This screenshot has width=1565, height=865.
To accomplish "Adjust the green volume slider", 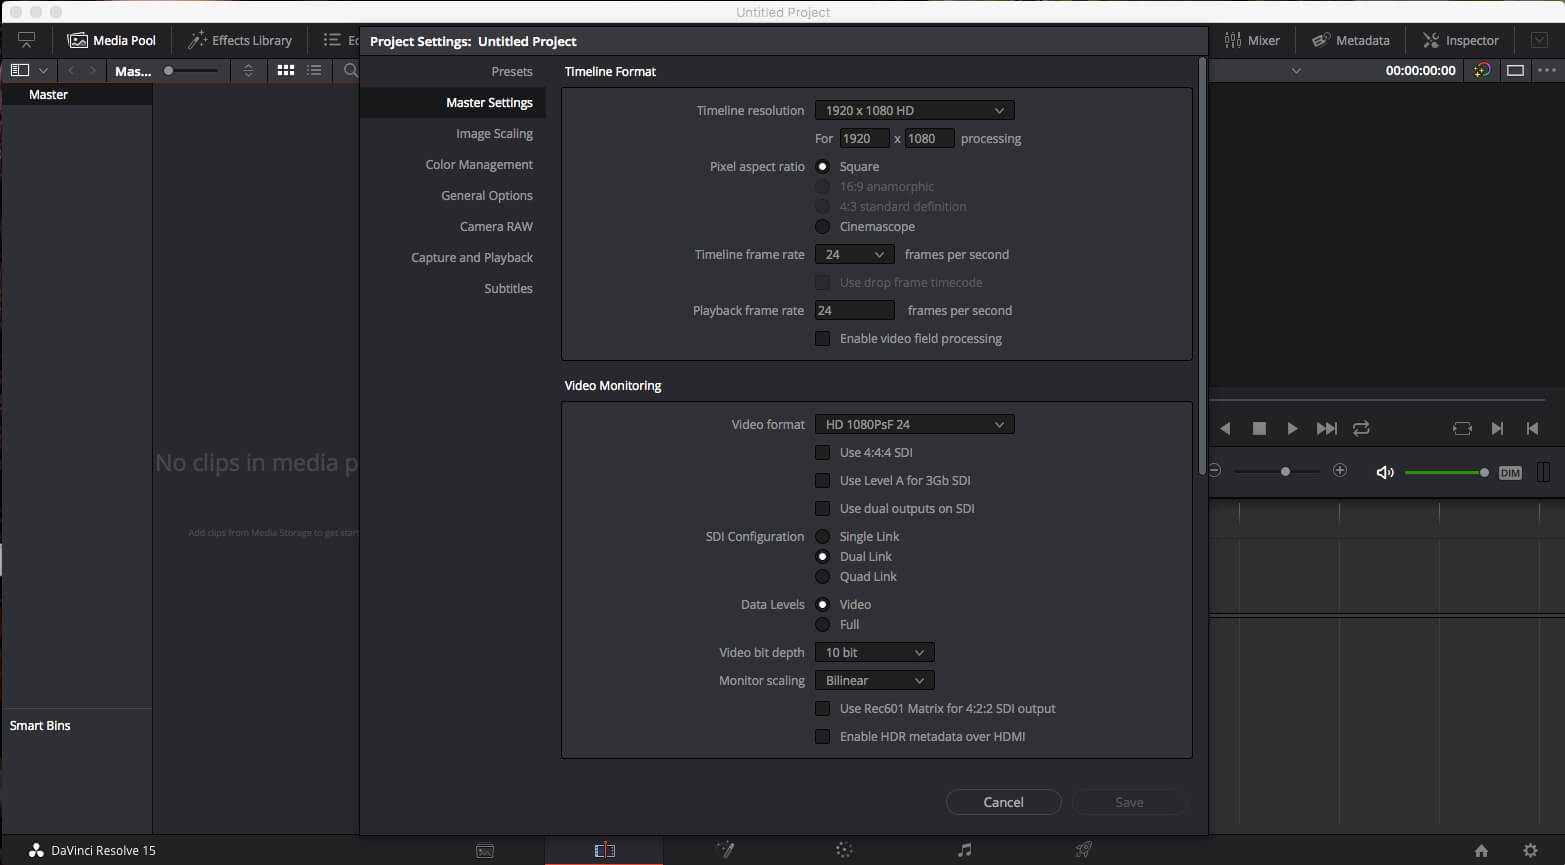I will (x=1446, y=472).
